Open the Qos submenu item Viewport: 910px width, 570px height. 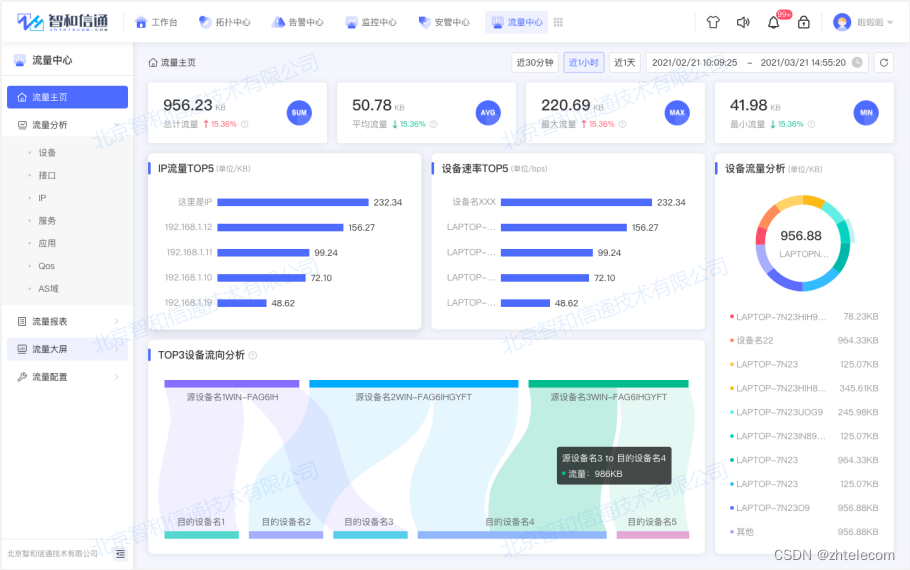tap(46, 266)
